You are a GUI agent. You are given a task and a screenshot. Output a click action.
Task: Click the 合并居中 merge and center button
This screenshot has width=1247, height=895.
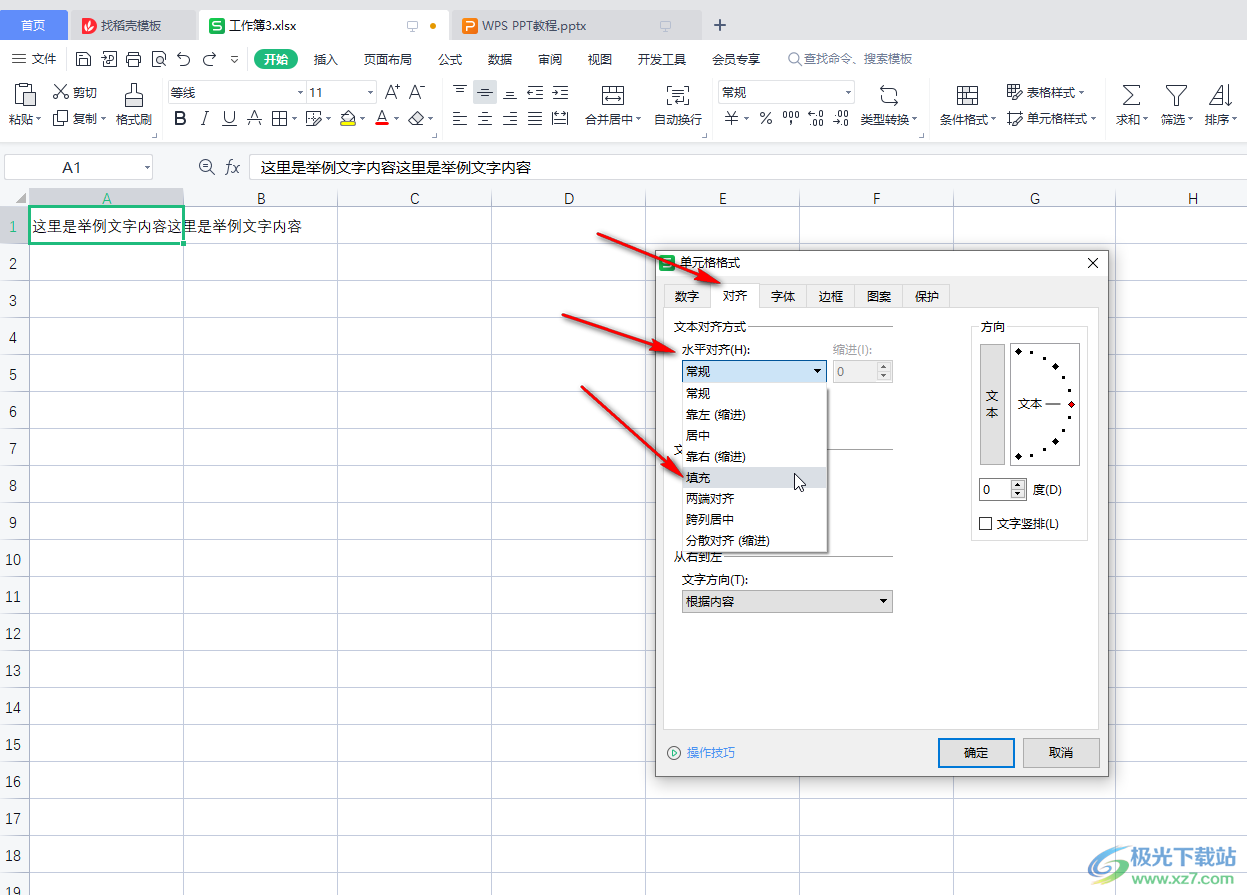(x=613, y=105)
